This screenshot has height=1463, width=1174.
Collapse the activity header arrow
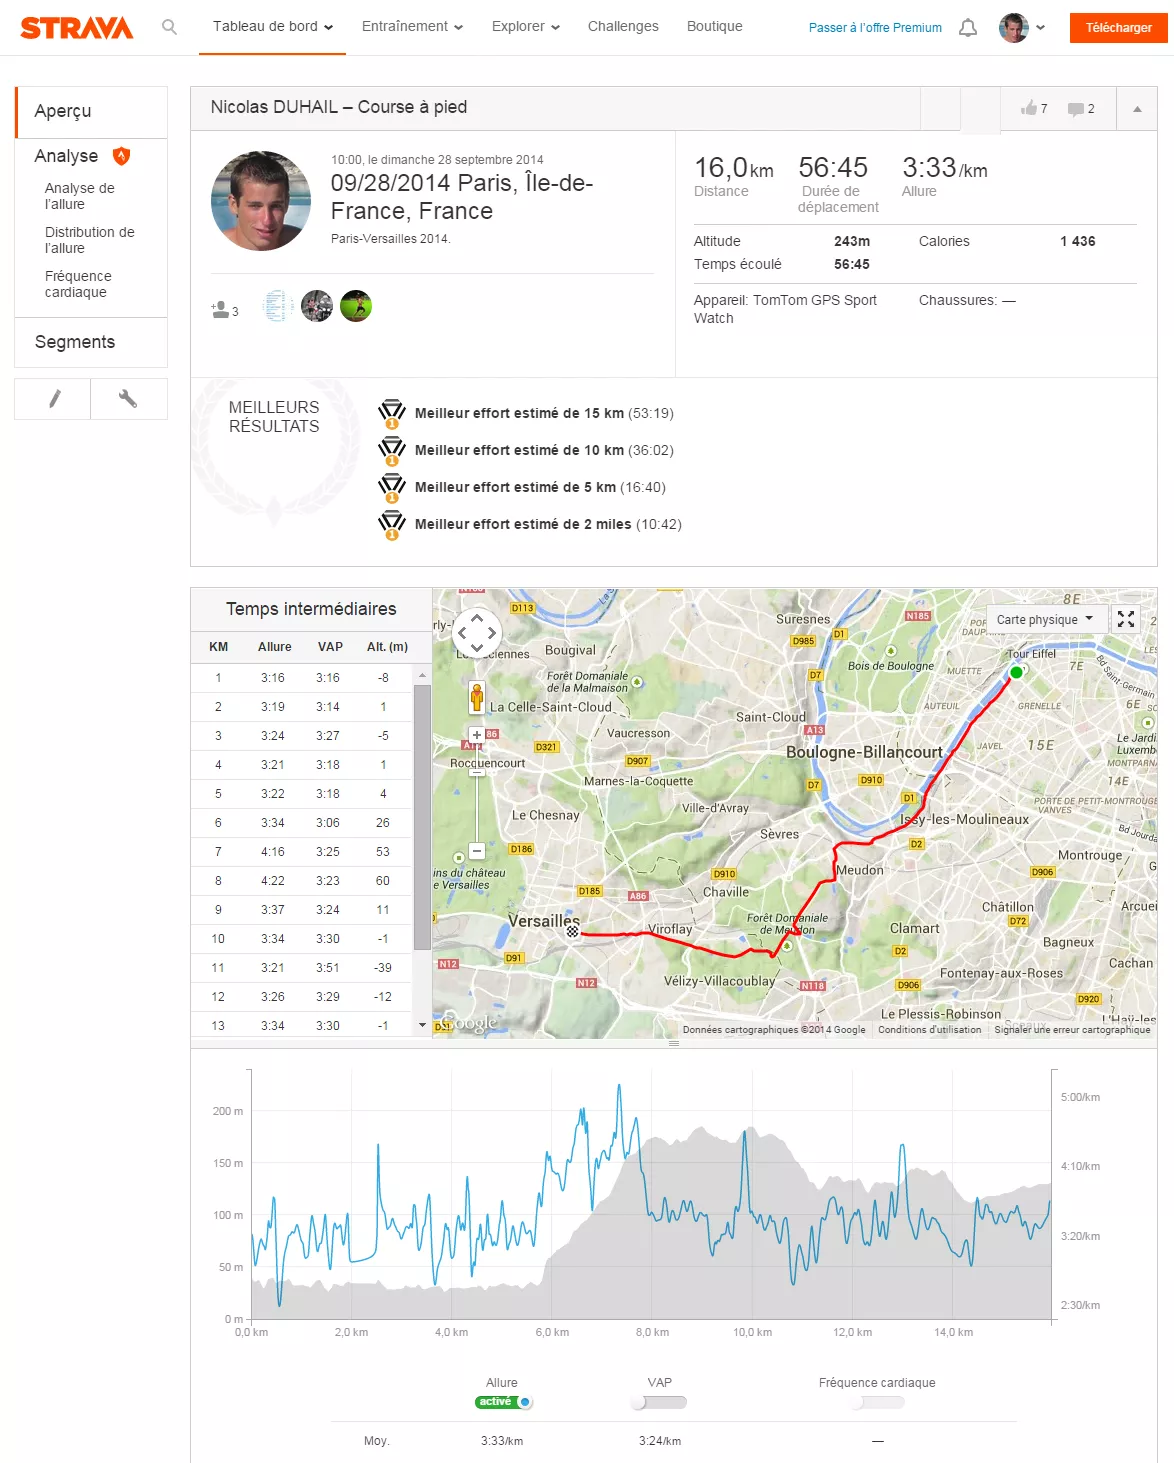click(1137, 109)
